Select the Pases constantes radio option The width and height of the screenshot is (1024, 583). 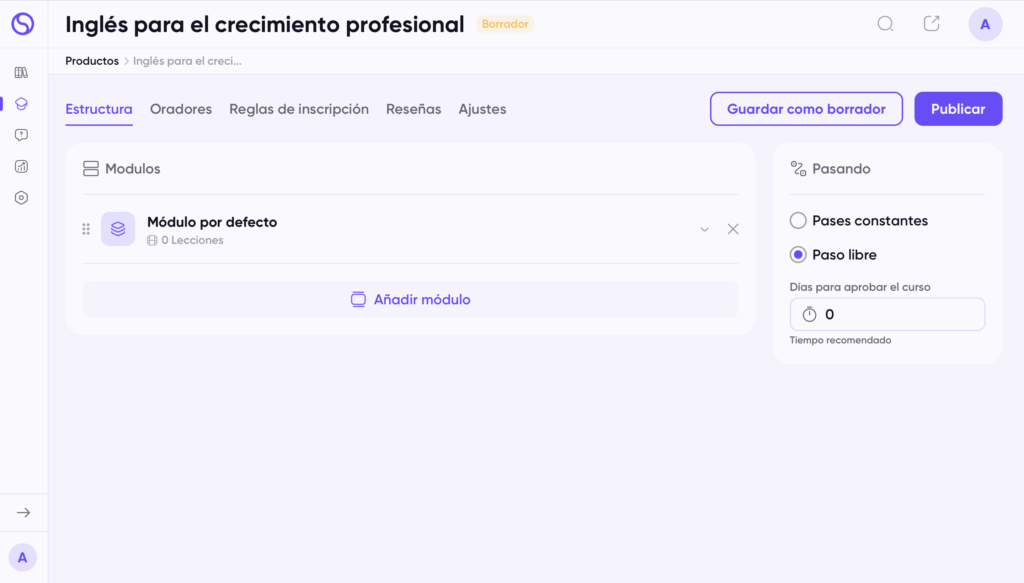[798, 221]
